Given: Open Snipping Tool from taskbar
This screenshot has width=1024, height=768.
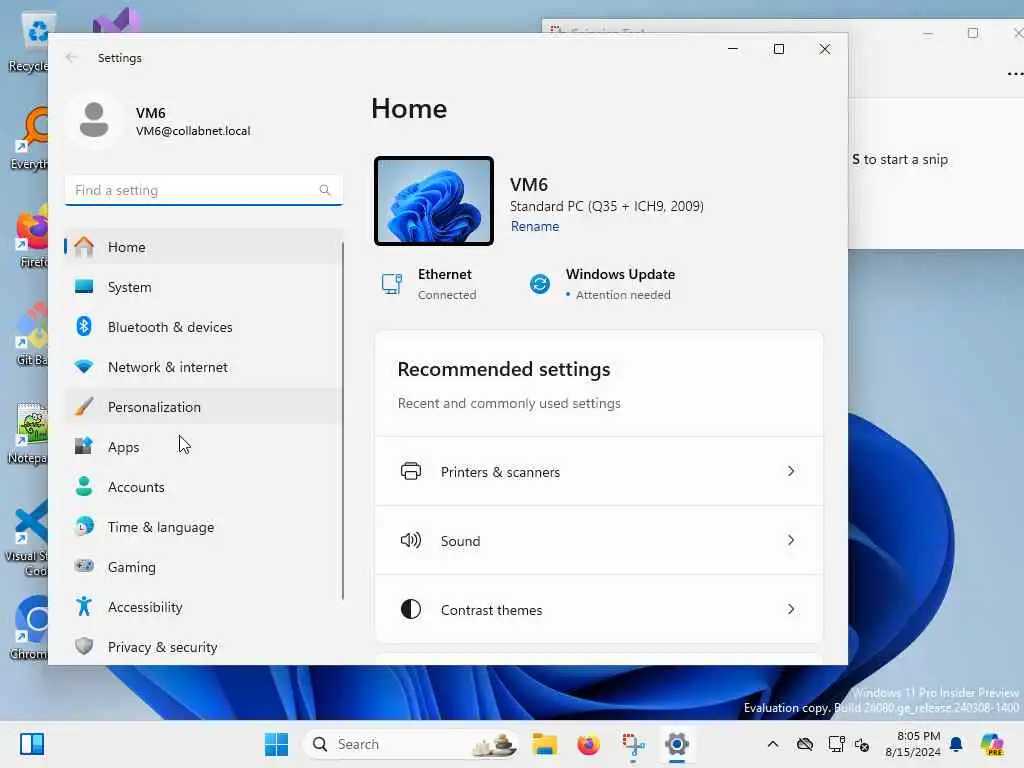Looking at the screenshot, I should coord(633,744).
